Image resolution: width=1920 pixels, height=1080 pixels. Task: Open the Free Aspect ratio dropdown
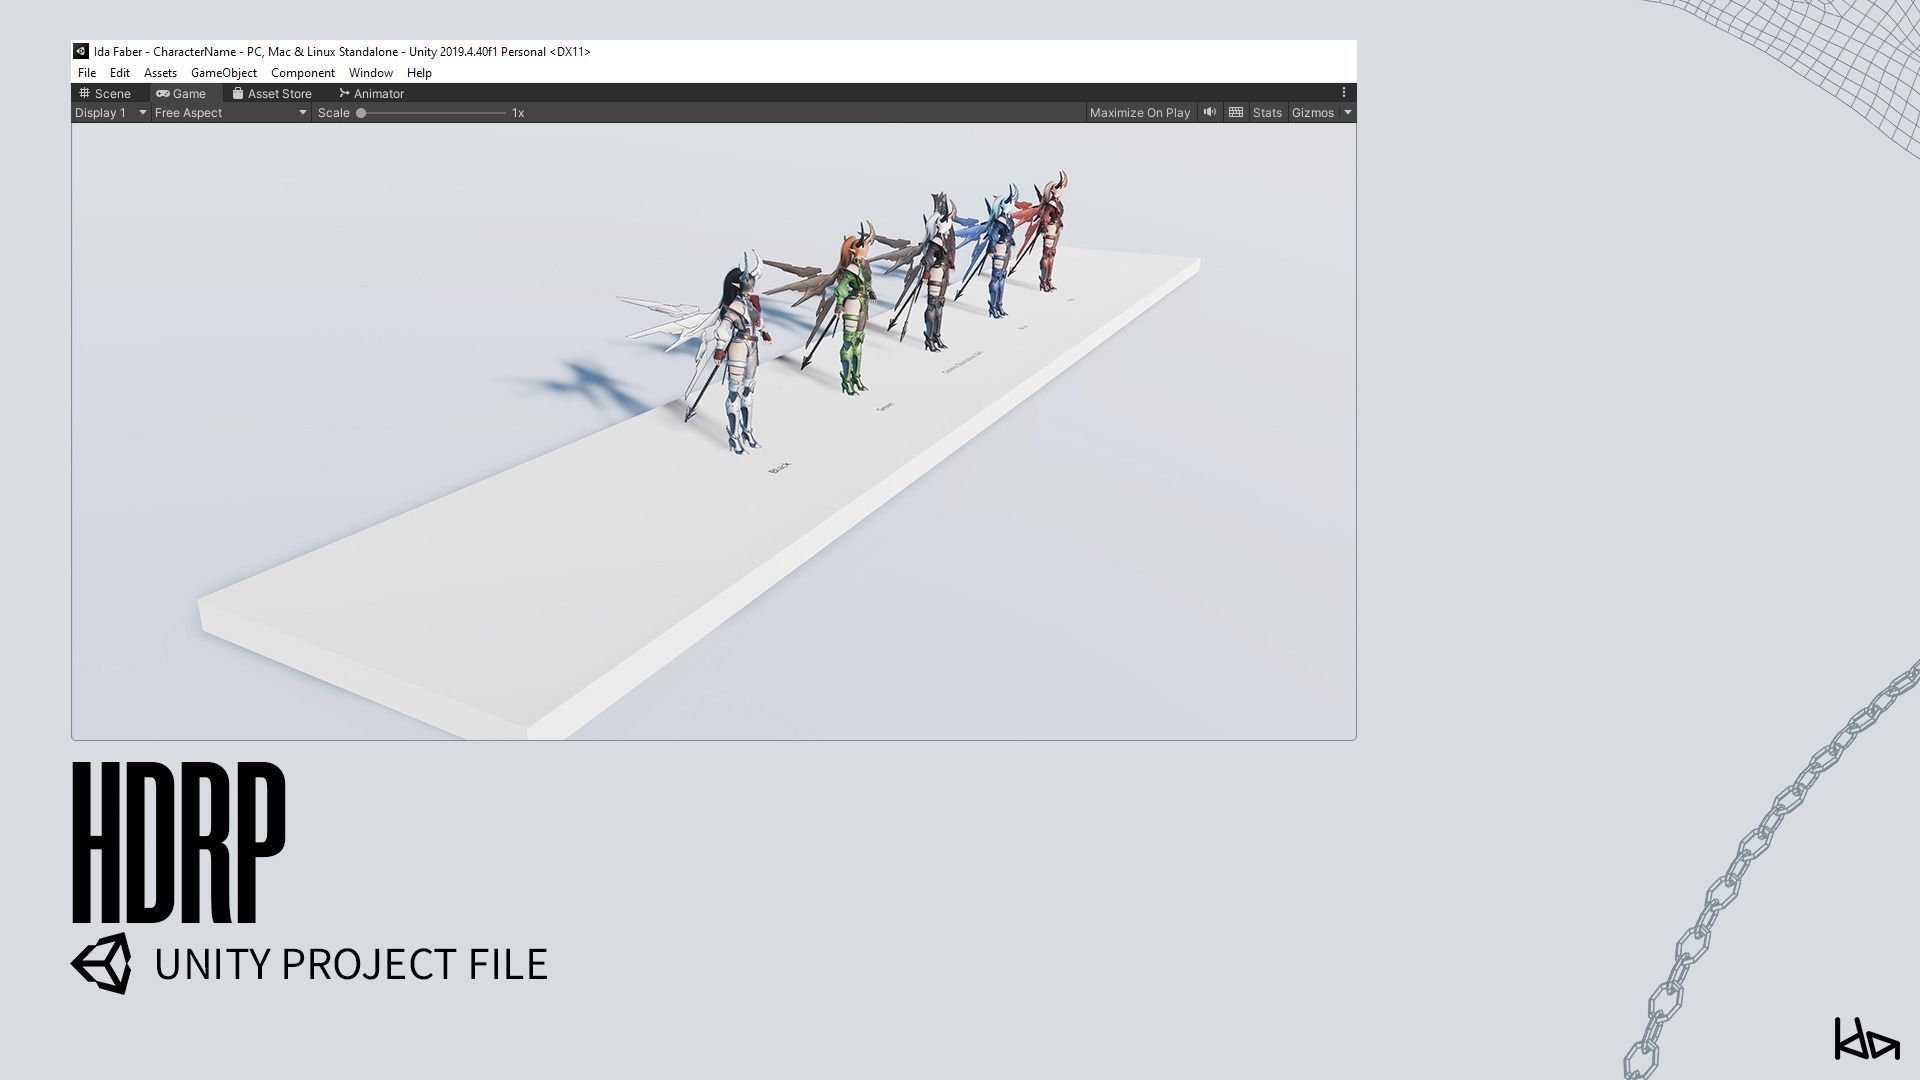(230, 113)
